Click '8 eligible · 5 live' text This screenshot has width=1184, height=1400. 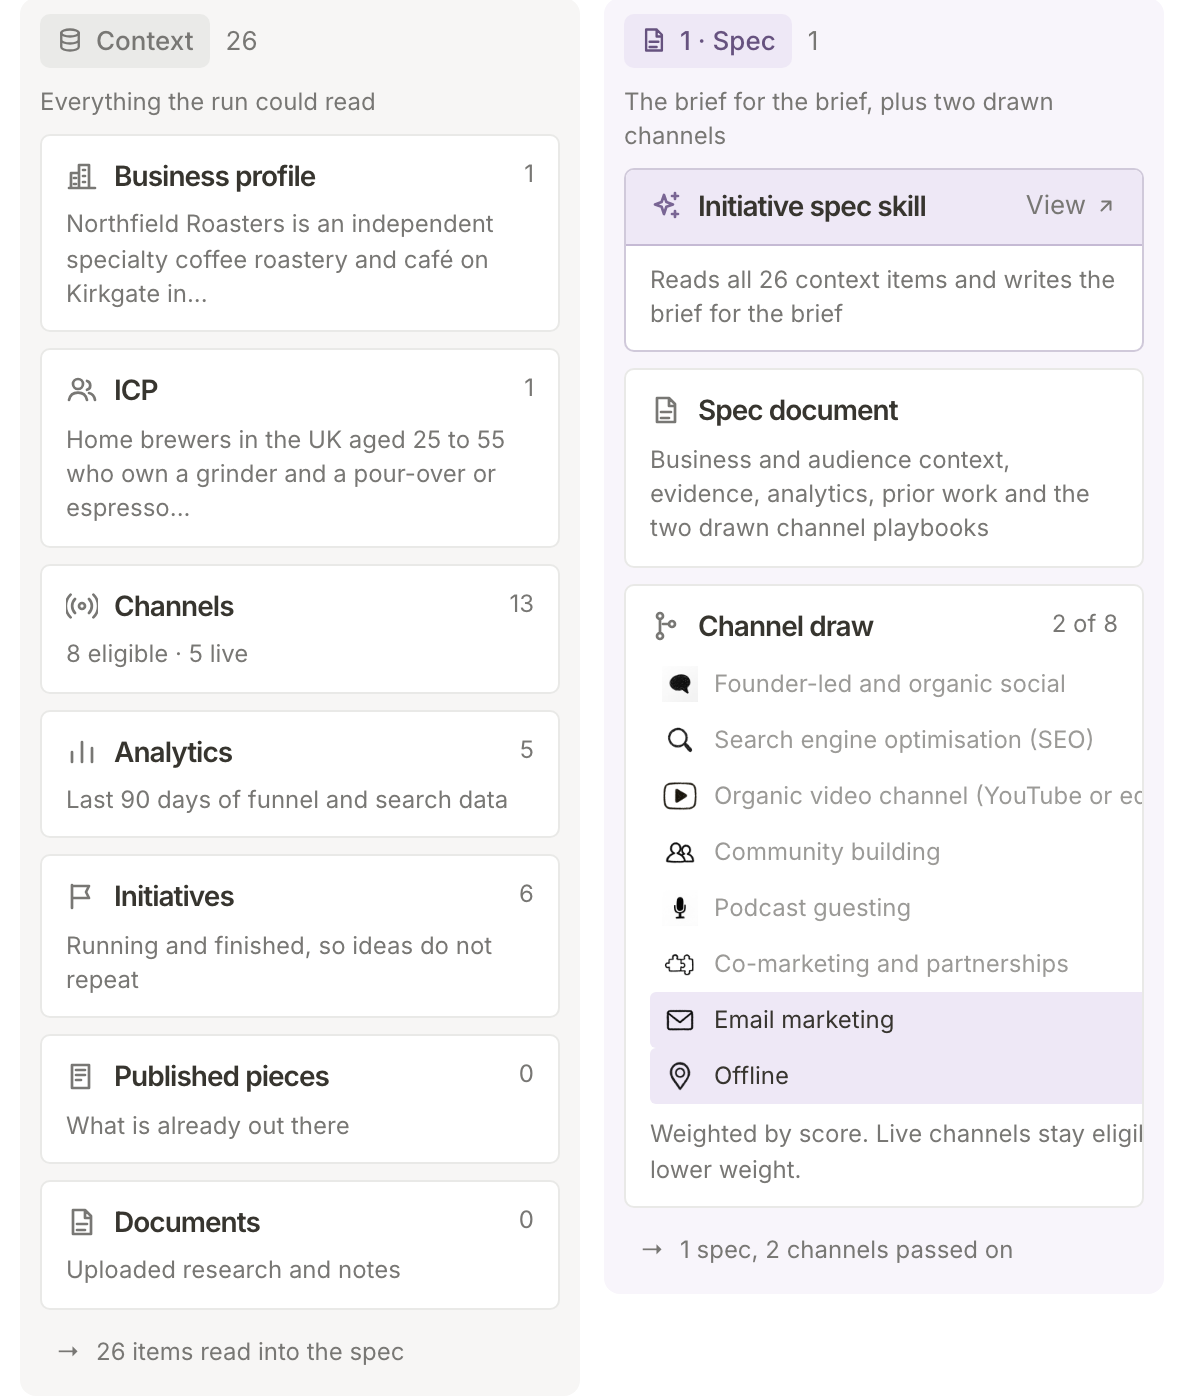pyautogui.click(x=157, y=654)
